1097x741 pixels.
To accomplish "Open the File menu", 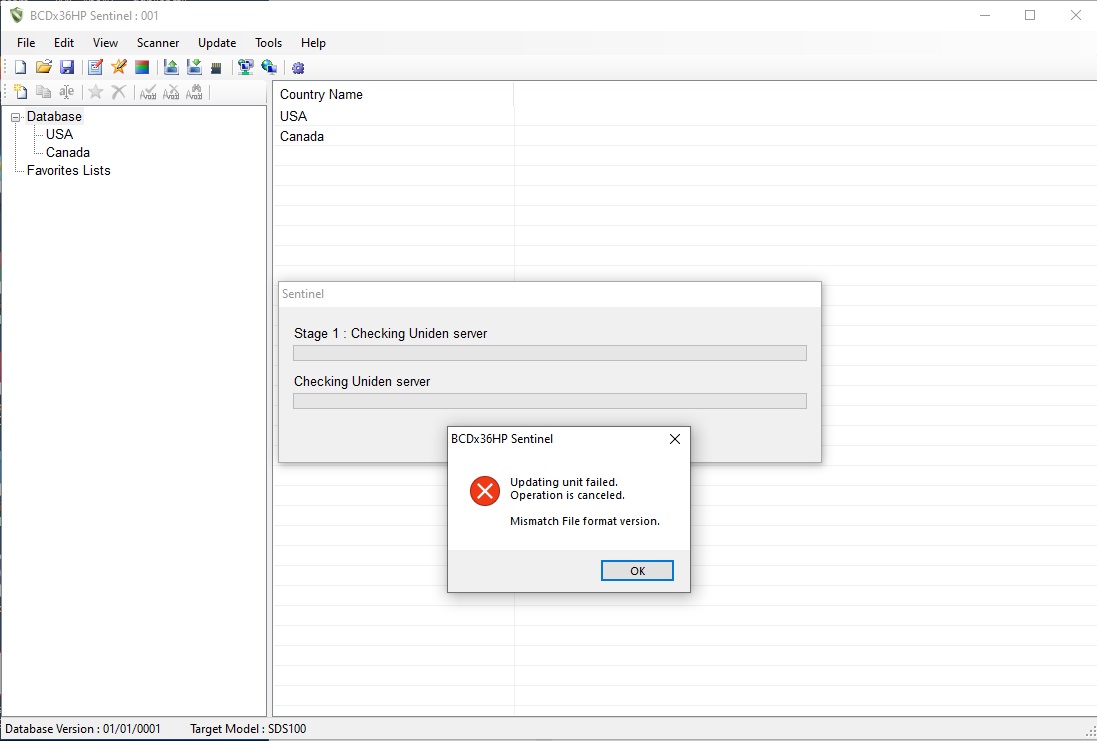I will [x=26, y=43].
